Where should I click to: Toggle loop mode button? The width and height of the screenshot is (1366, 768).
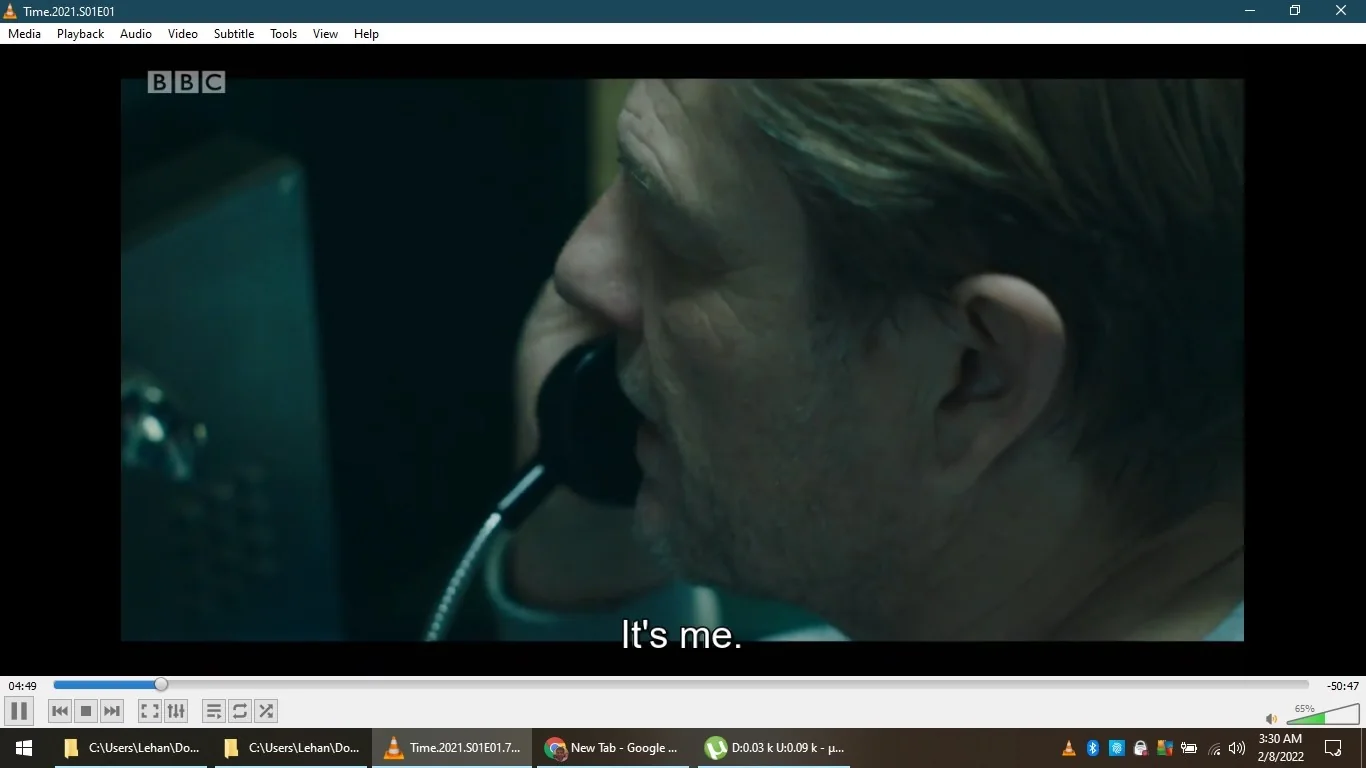[240, 711]
